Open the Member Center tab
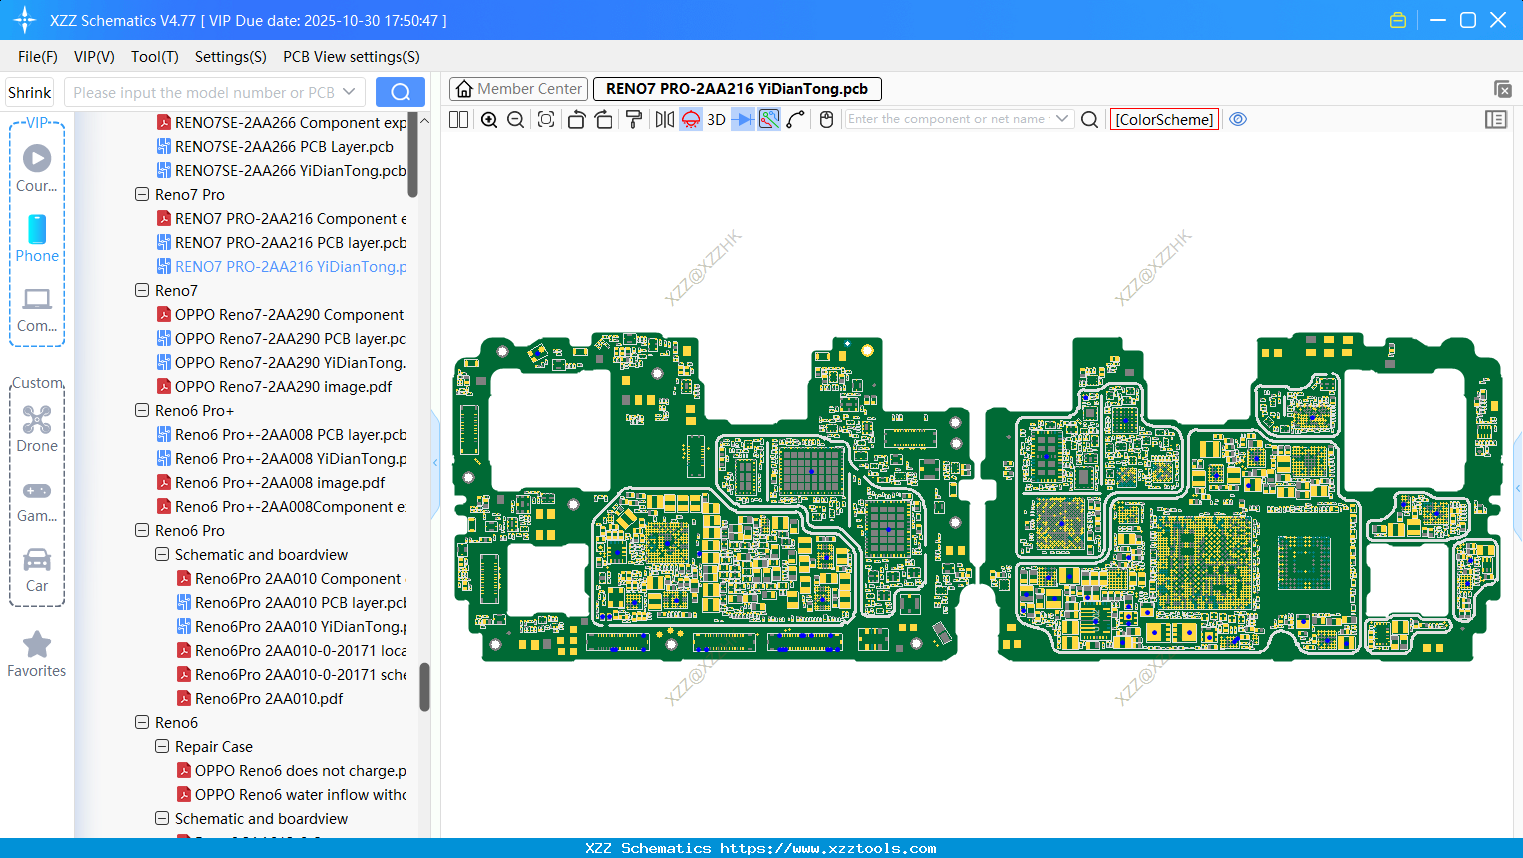This screenshot has width=1523, height=858. (519, 89)
